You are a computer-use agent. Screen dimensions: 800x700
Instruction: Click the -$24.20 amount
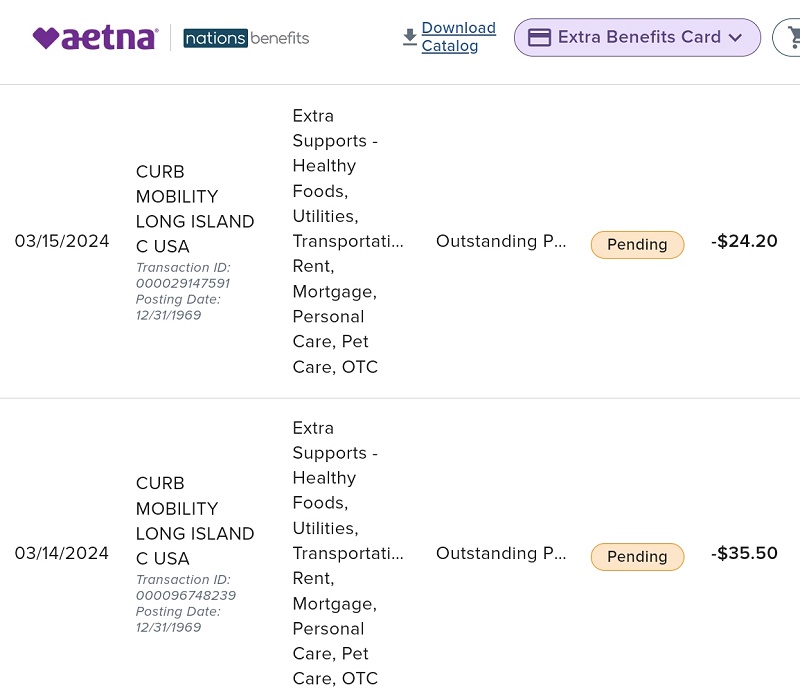[744, 241]
